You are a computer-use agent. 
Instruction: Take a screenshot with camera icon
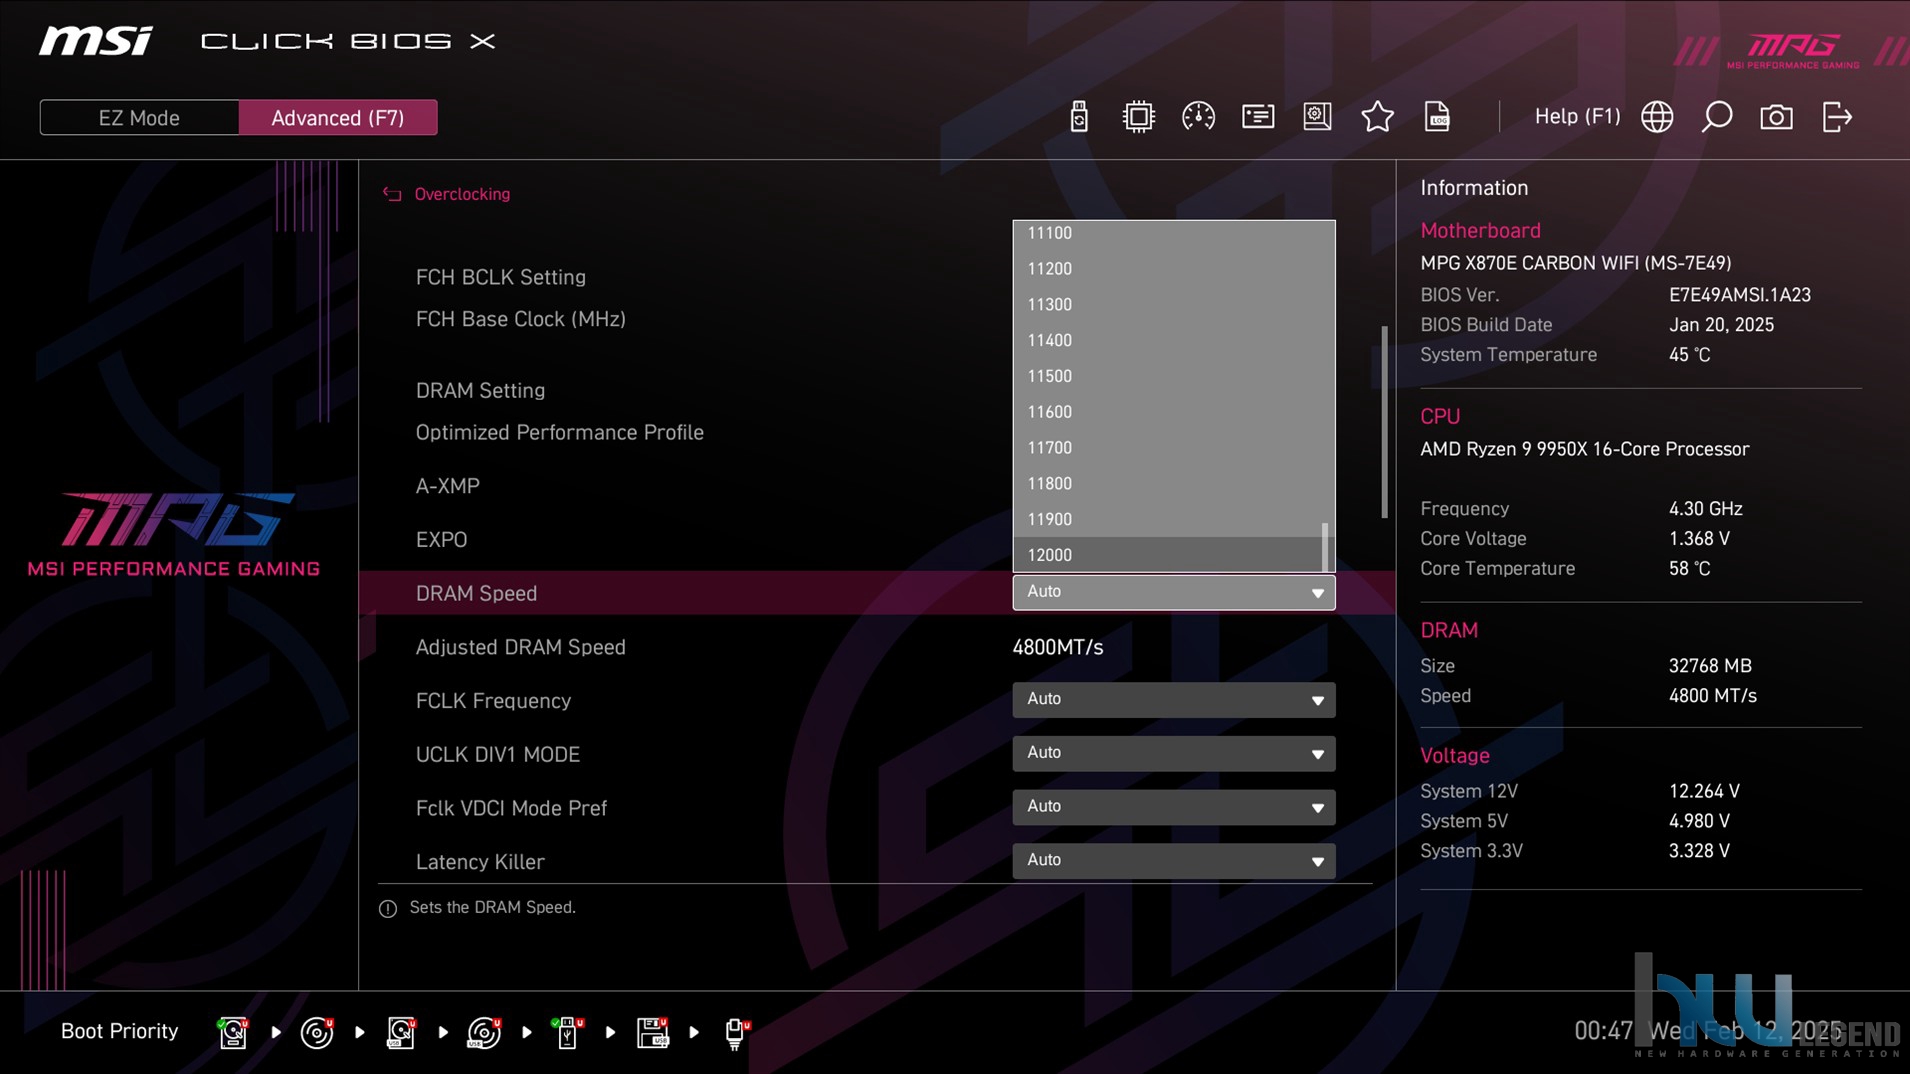click(x=1776, y=117)
